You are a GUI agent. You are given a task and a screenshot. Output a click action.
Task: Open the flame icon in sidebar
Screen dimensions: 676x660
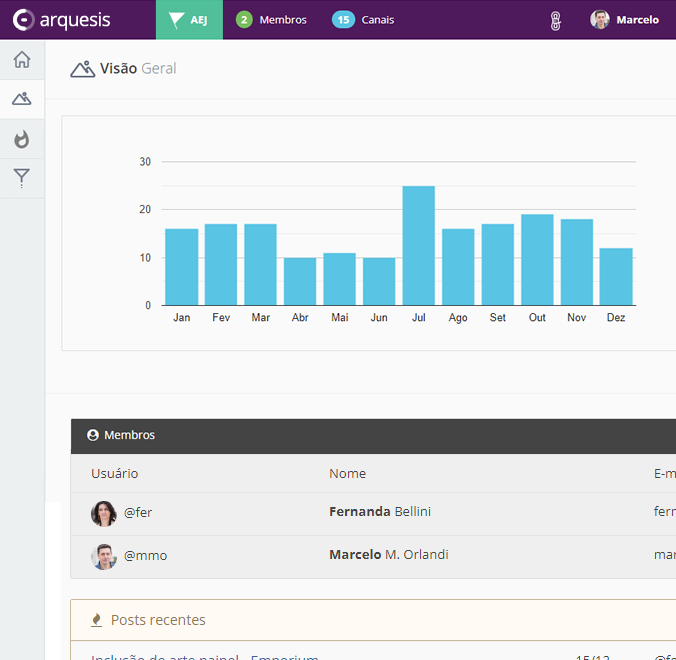[22, 139]
